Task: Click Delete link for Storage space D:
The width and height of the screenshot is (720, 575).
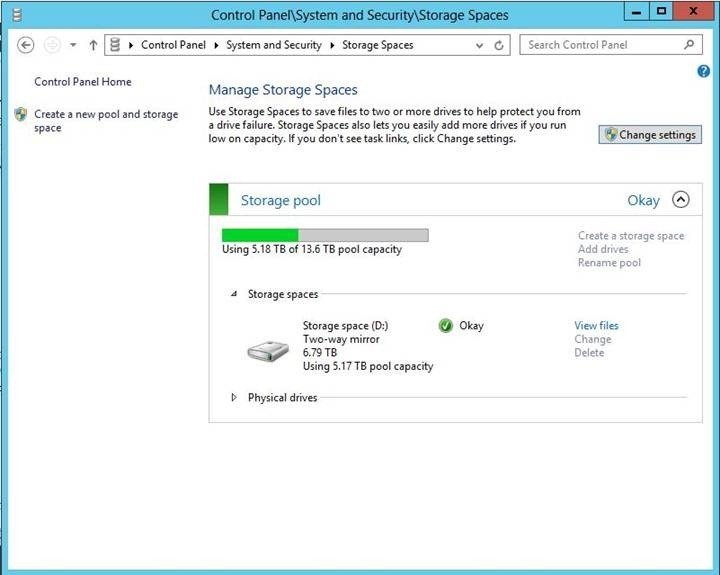Action: point(589,353)
